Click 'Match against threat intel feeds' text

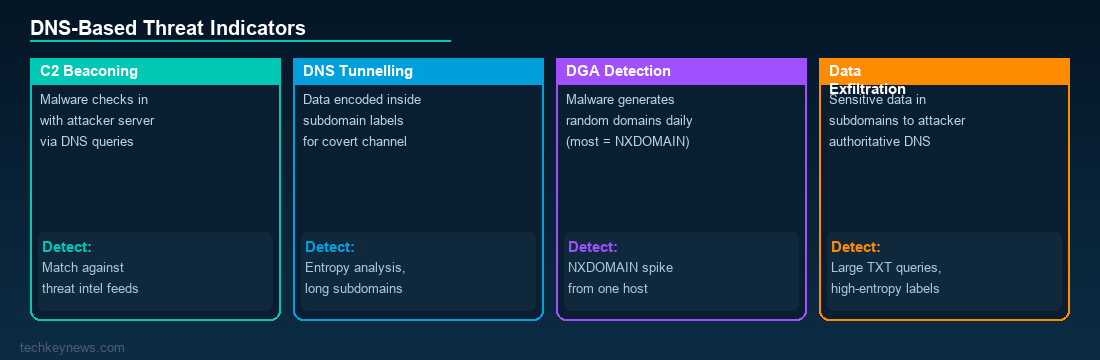coord(90,278)
